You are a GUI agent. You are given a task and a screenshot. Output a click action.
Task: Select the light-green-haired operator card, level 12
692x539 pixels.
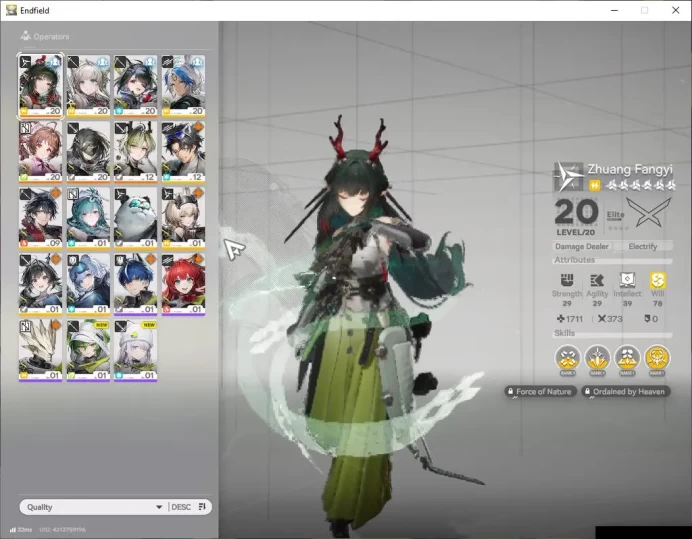coord(135,151)
